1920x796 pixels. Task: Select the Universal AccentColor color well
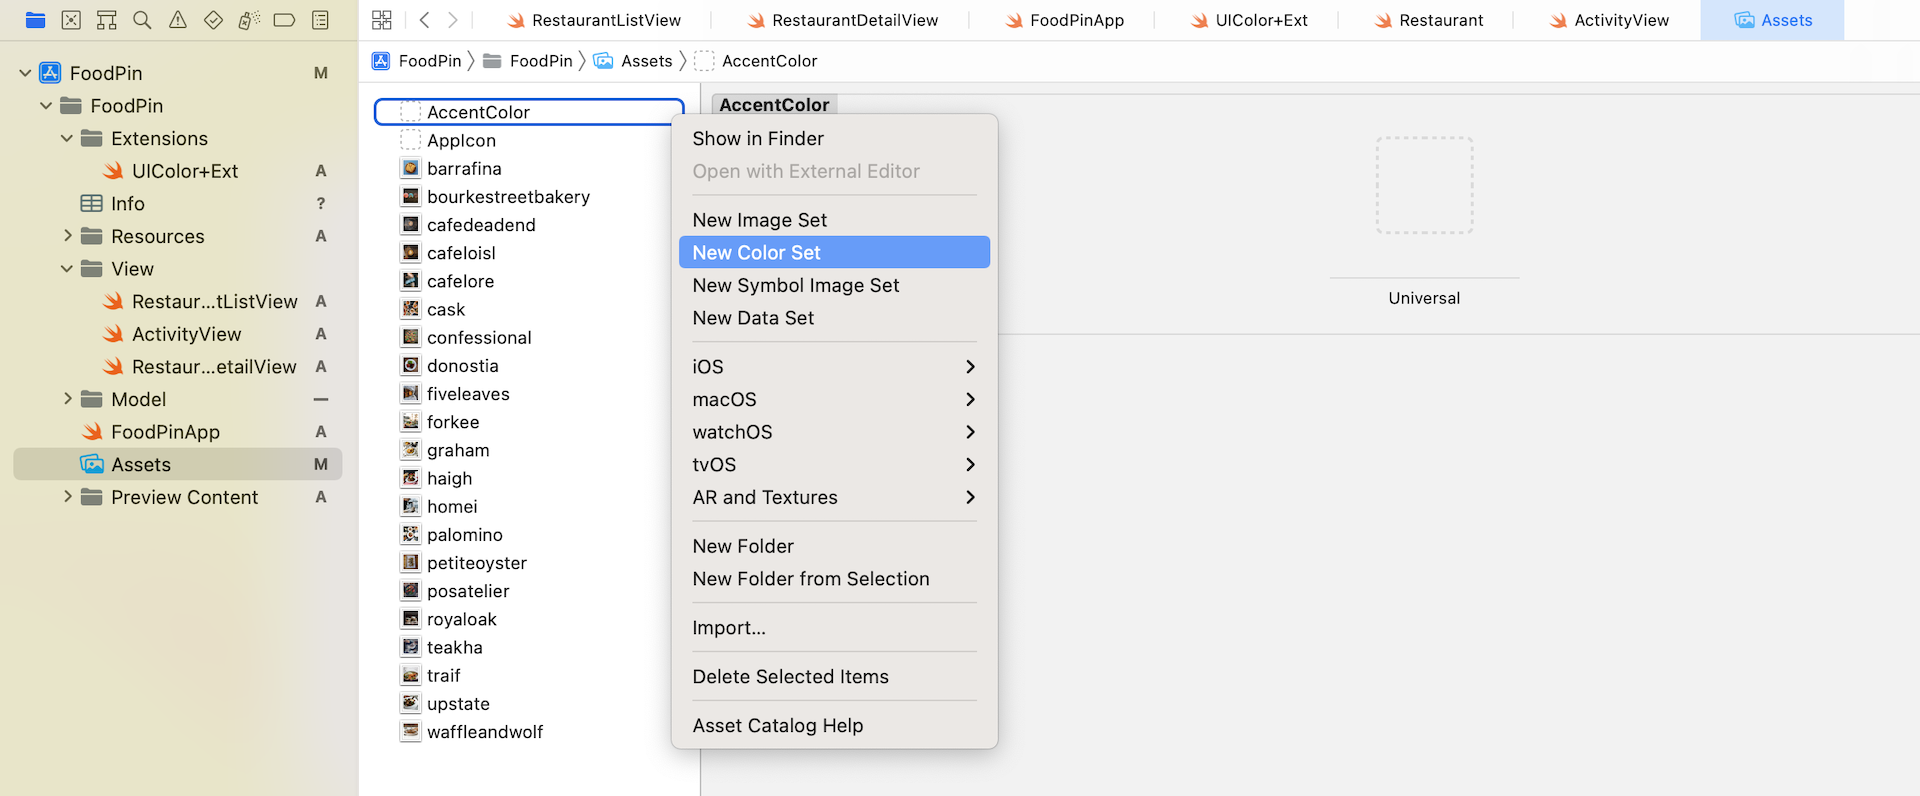pos(1424,186)
